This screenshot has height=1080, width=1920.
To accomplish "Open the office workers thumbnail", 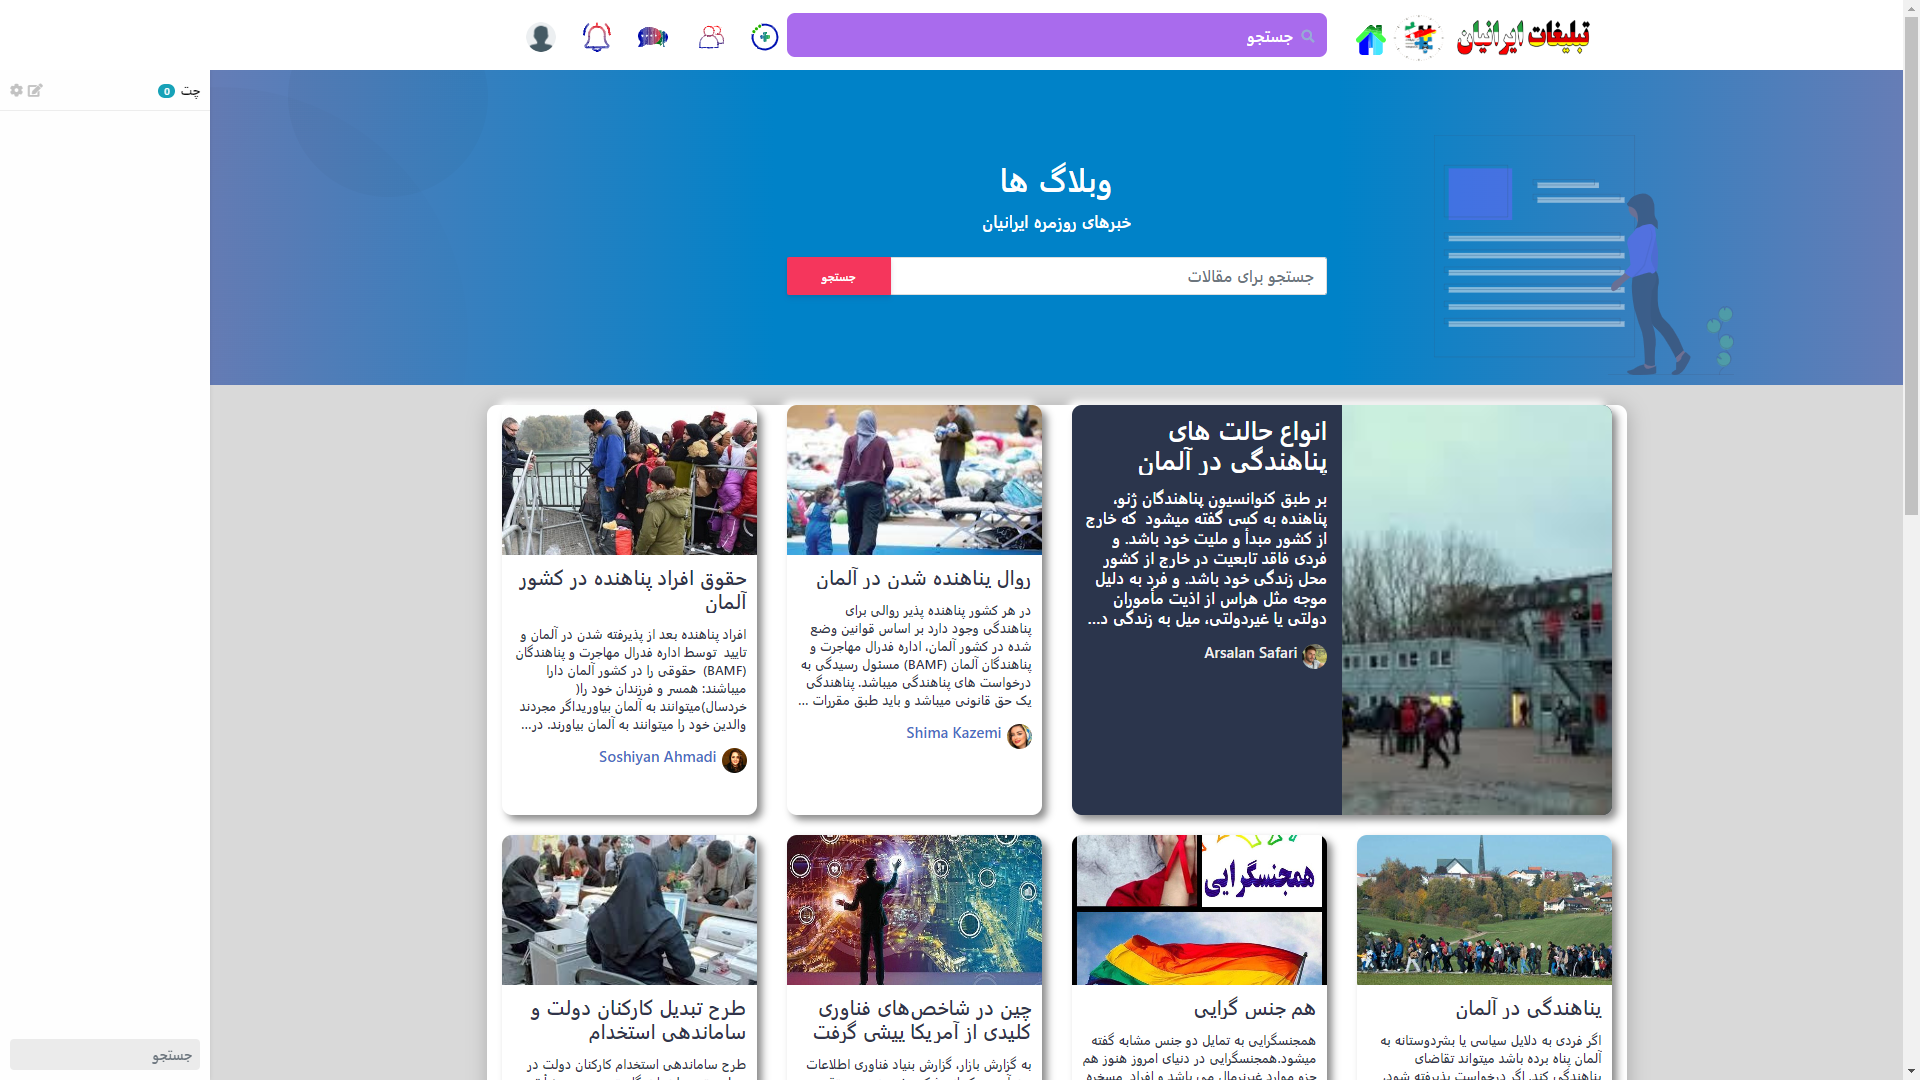I will (x=629, y=910).
